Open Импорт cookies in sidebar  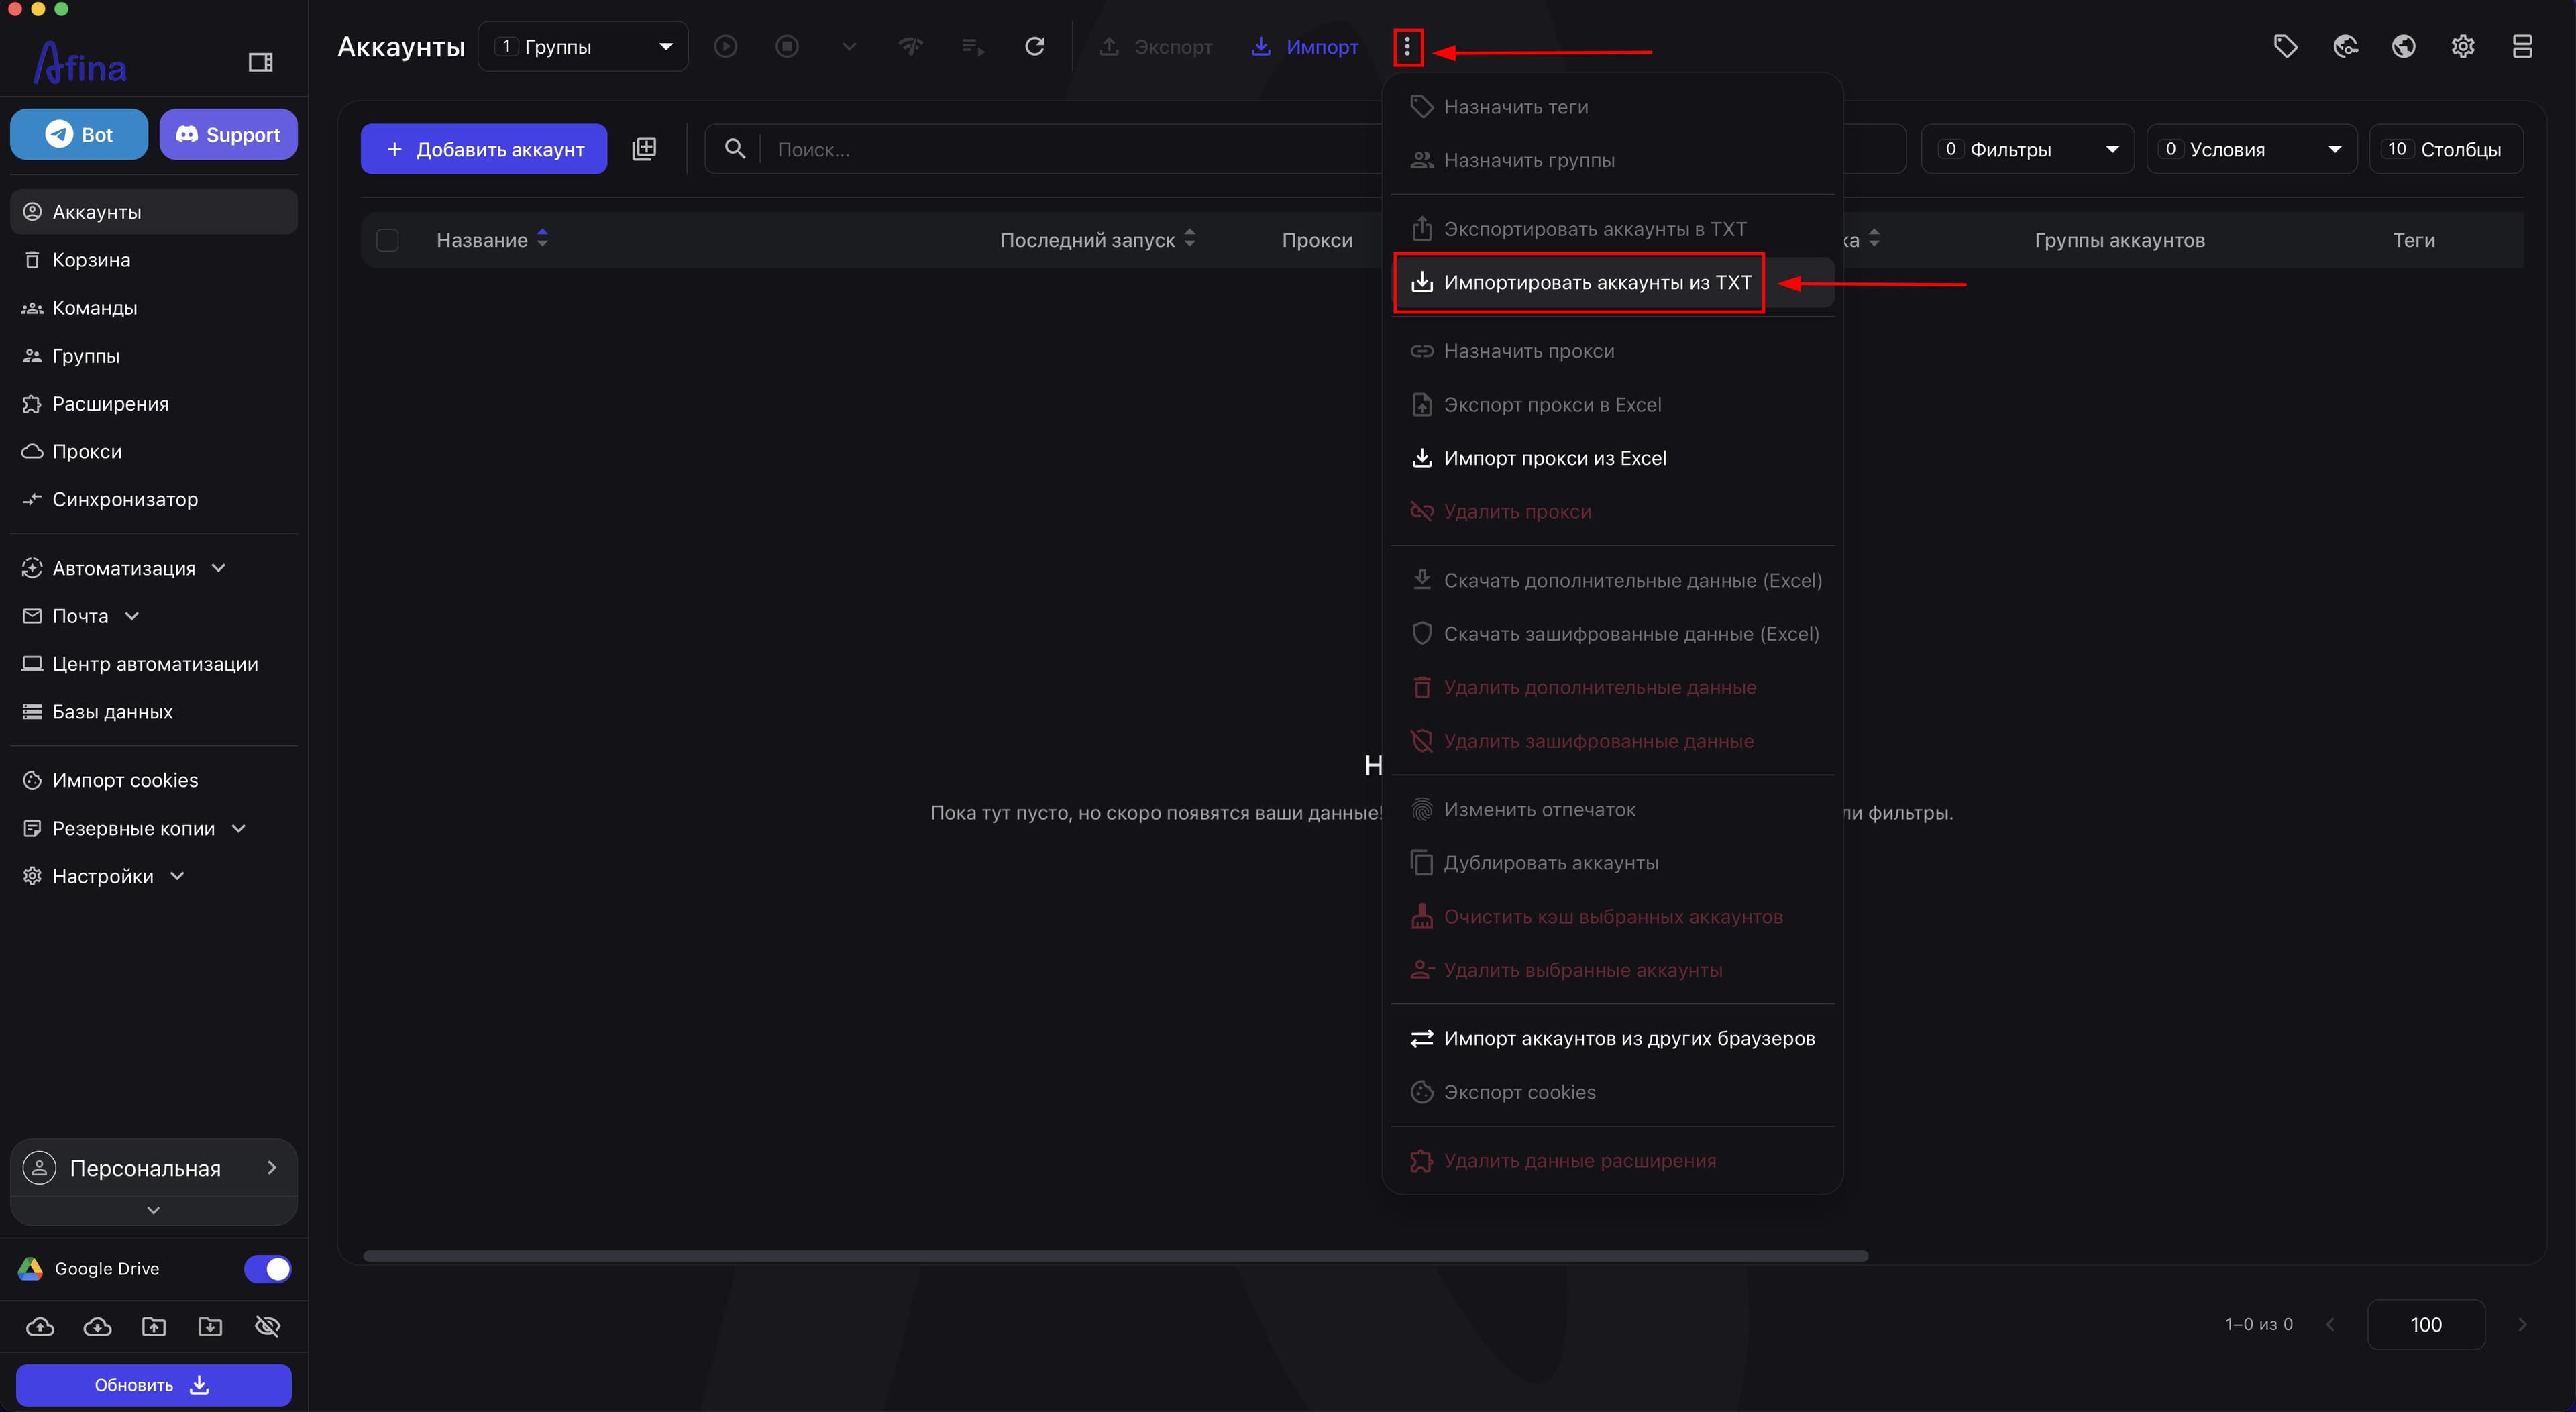click(154, 780)
